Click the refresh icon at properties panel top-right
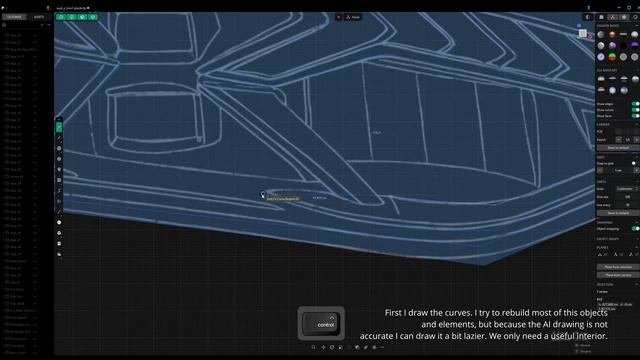Image resolution: width=640 pixels, height=360 pixels. [x=636, y=17]
